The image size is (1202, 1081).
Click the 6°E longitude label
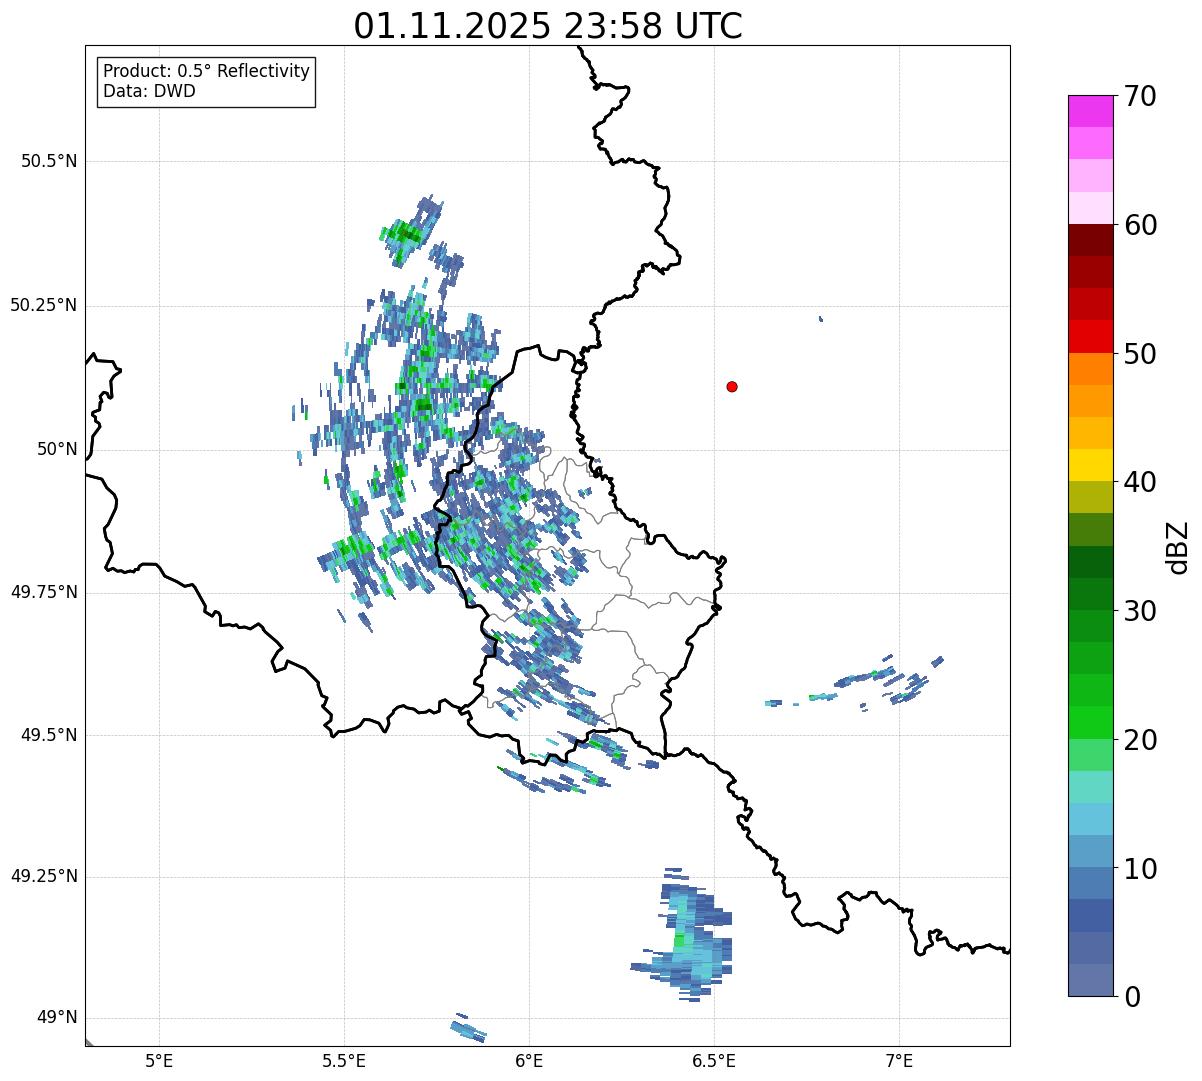point(529,1061)
